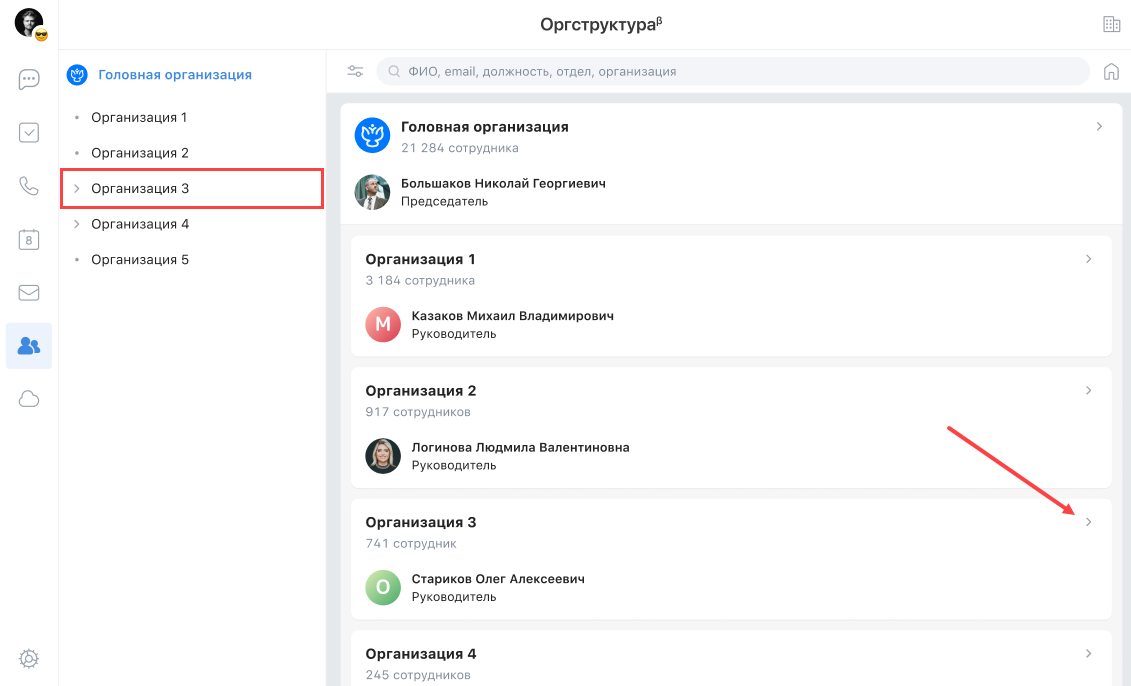1131x686 pixels.
Task: Open Большаков Николай Георгиевич profile
Action: [502, 184]
